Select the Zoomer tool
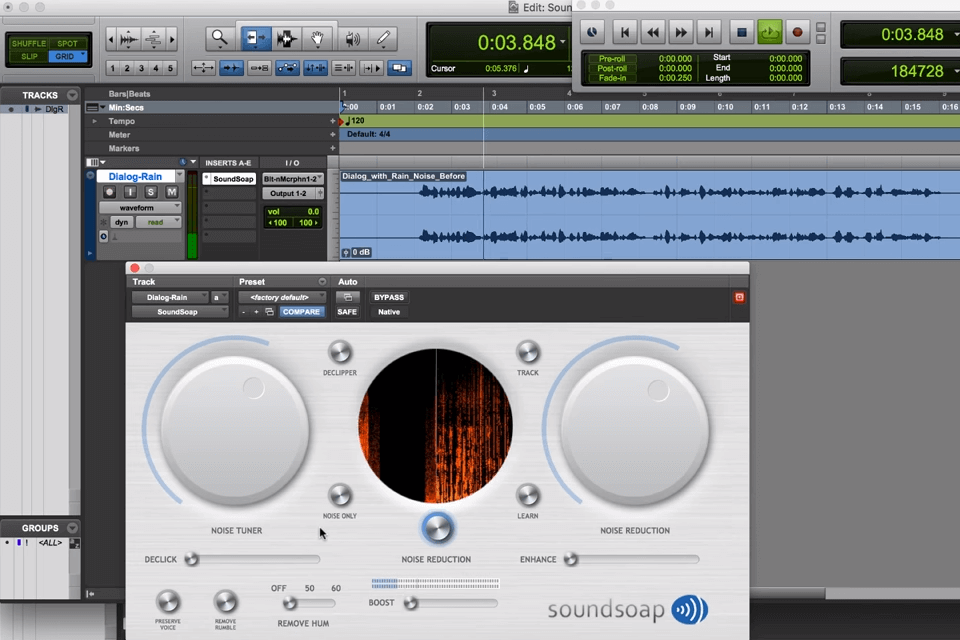960x640 pixels. [x=220, y=38]
